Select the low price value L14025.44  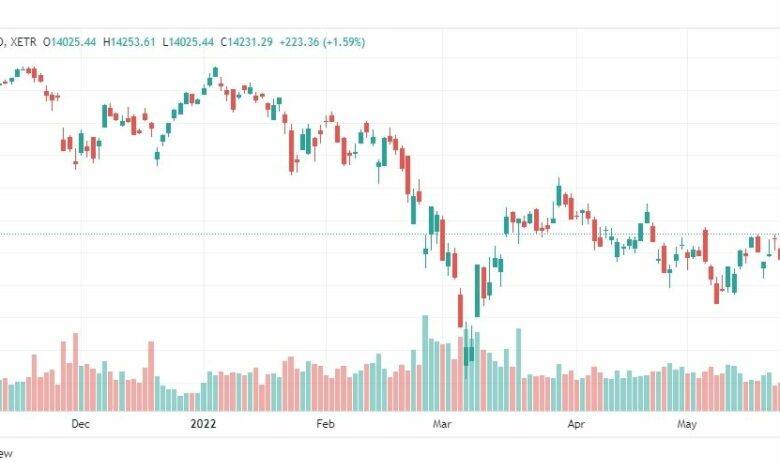pos(188,42)
